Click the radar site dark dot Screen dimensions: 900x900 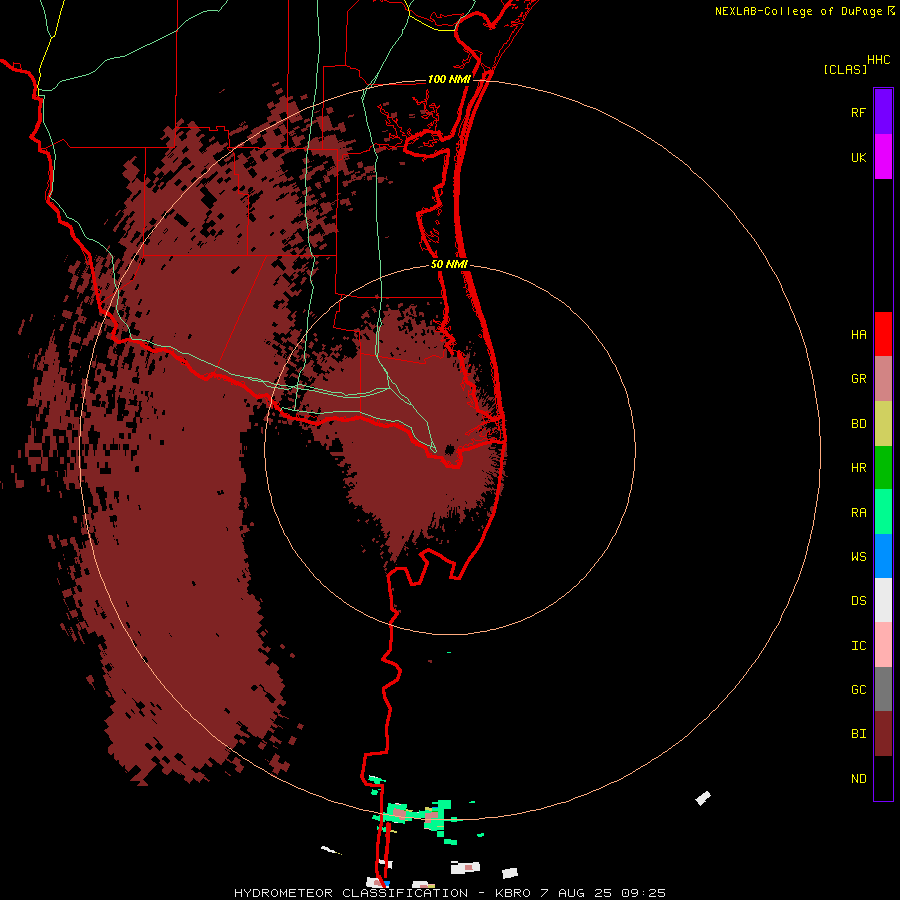click(449, 449)
